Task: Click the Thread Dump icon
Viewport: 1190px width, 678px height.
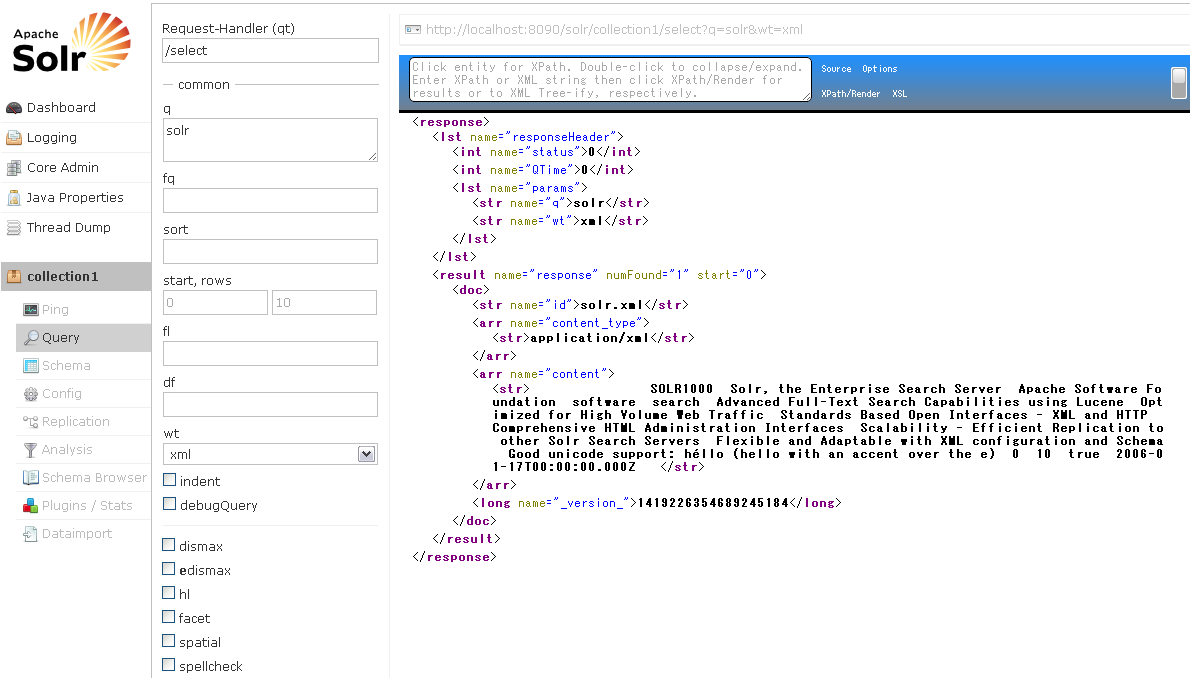Action: coord(14,228)
